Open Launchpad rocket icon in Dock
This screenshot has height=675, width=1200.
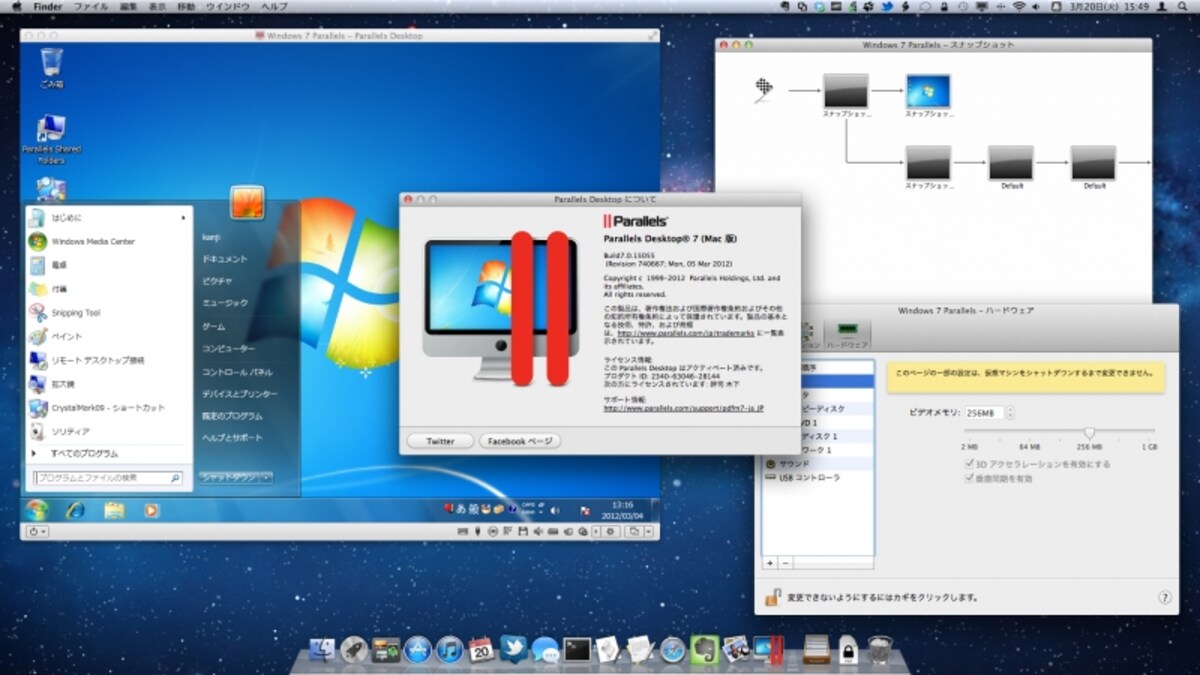pyautogui.click(x=353, y=650)
